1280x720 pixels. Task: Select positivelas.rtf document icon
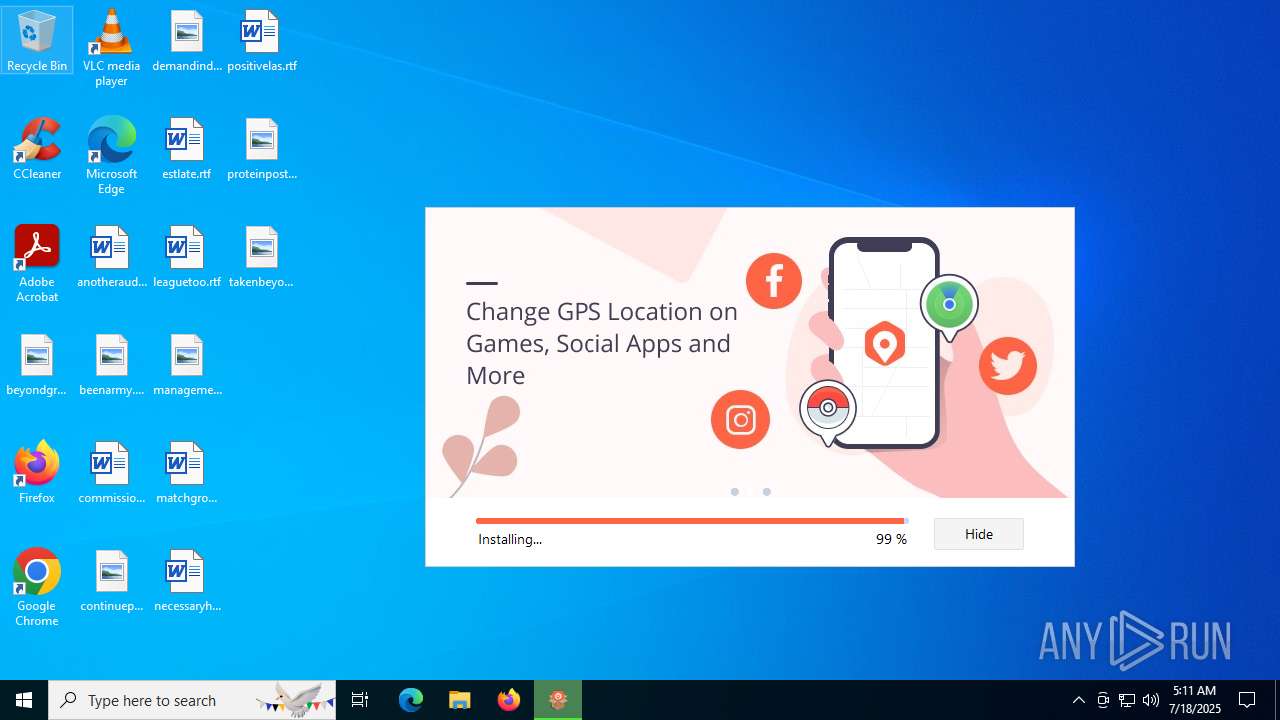[x=262, y=41]
